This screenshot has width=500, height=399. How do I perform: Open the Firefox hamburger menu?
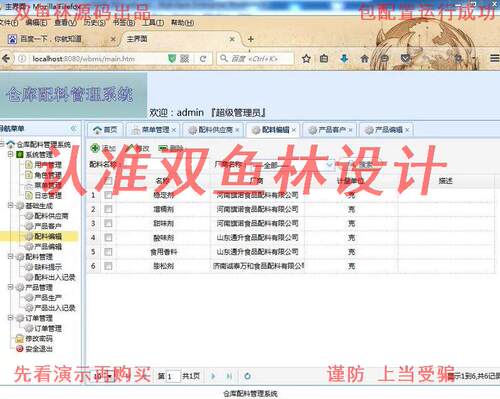coord(495,58)
